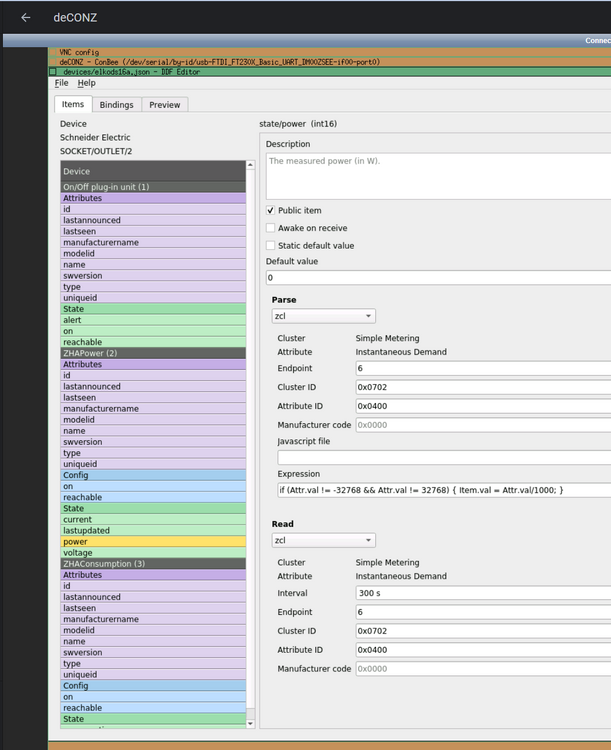Switch to the Preview tab
611x750 pixels.
pyautogui.click(x=165, y=105)
